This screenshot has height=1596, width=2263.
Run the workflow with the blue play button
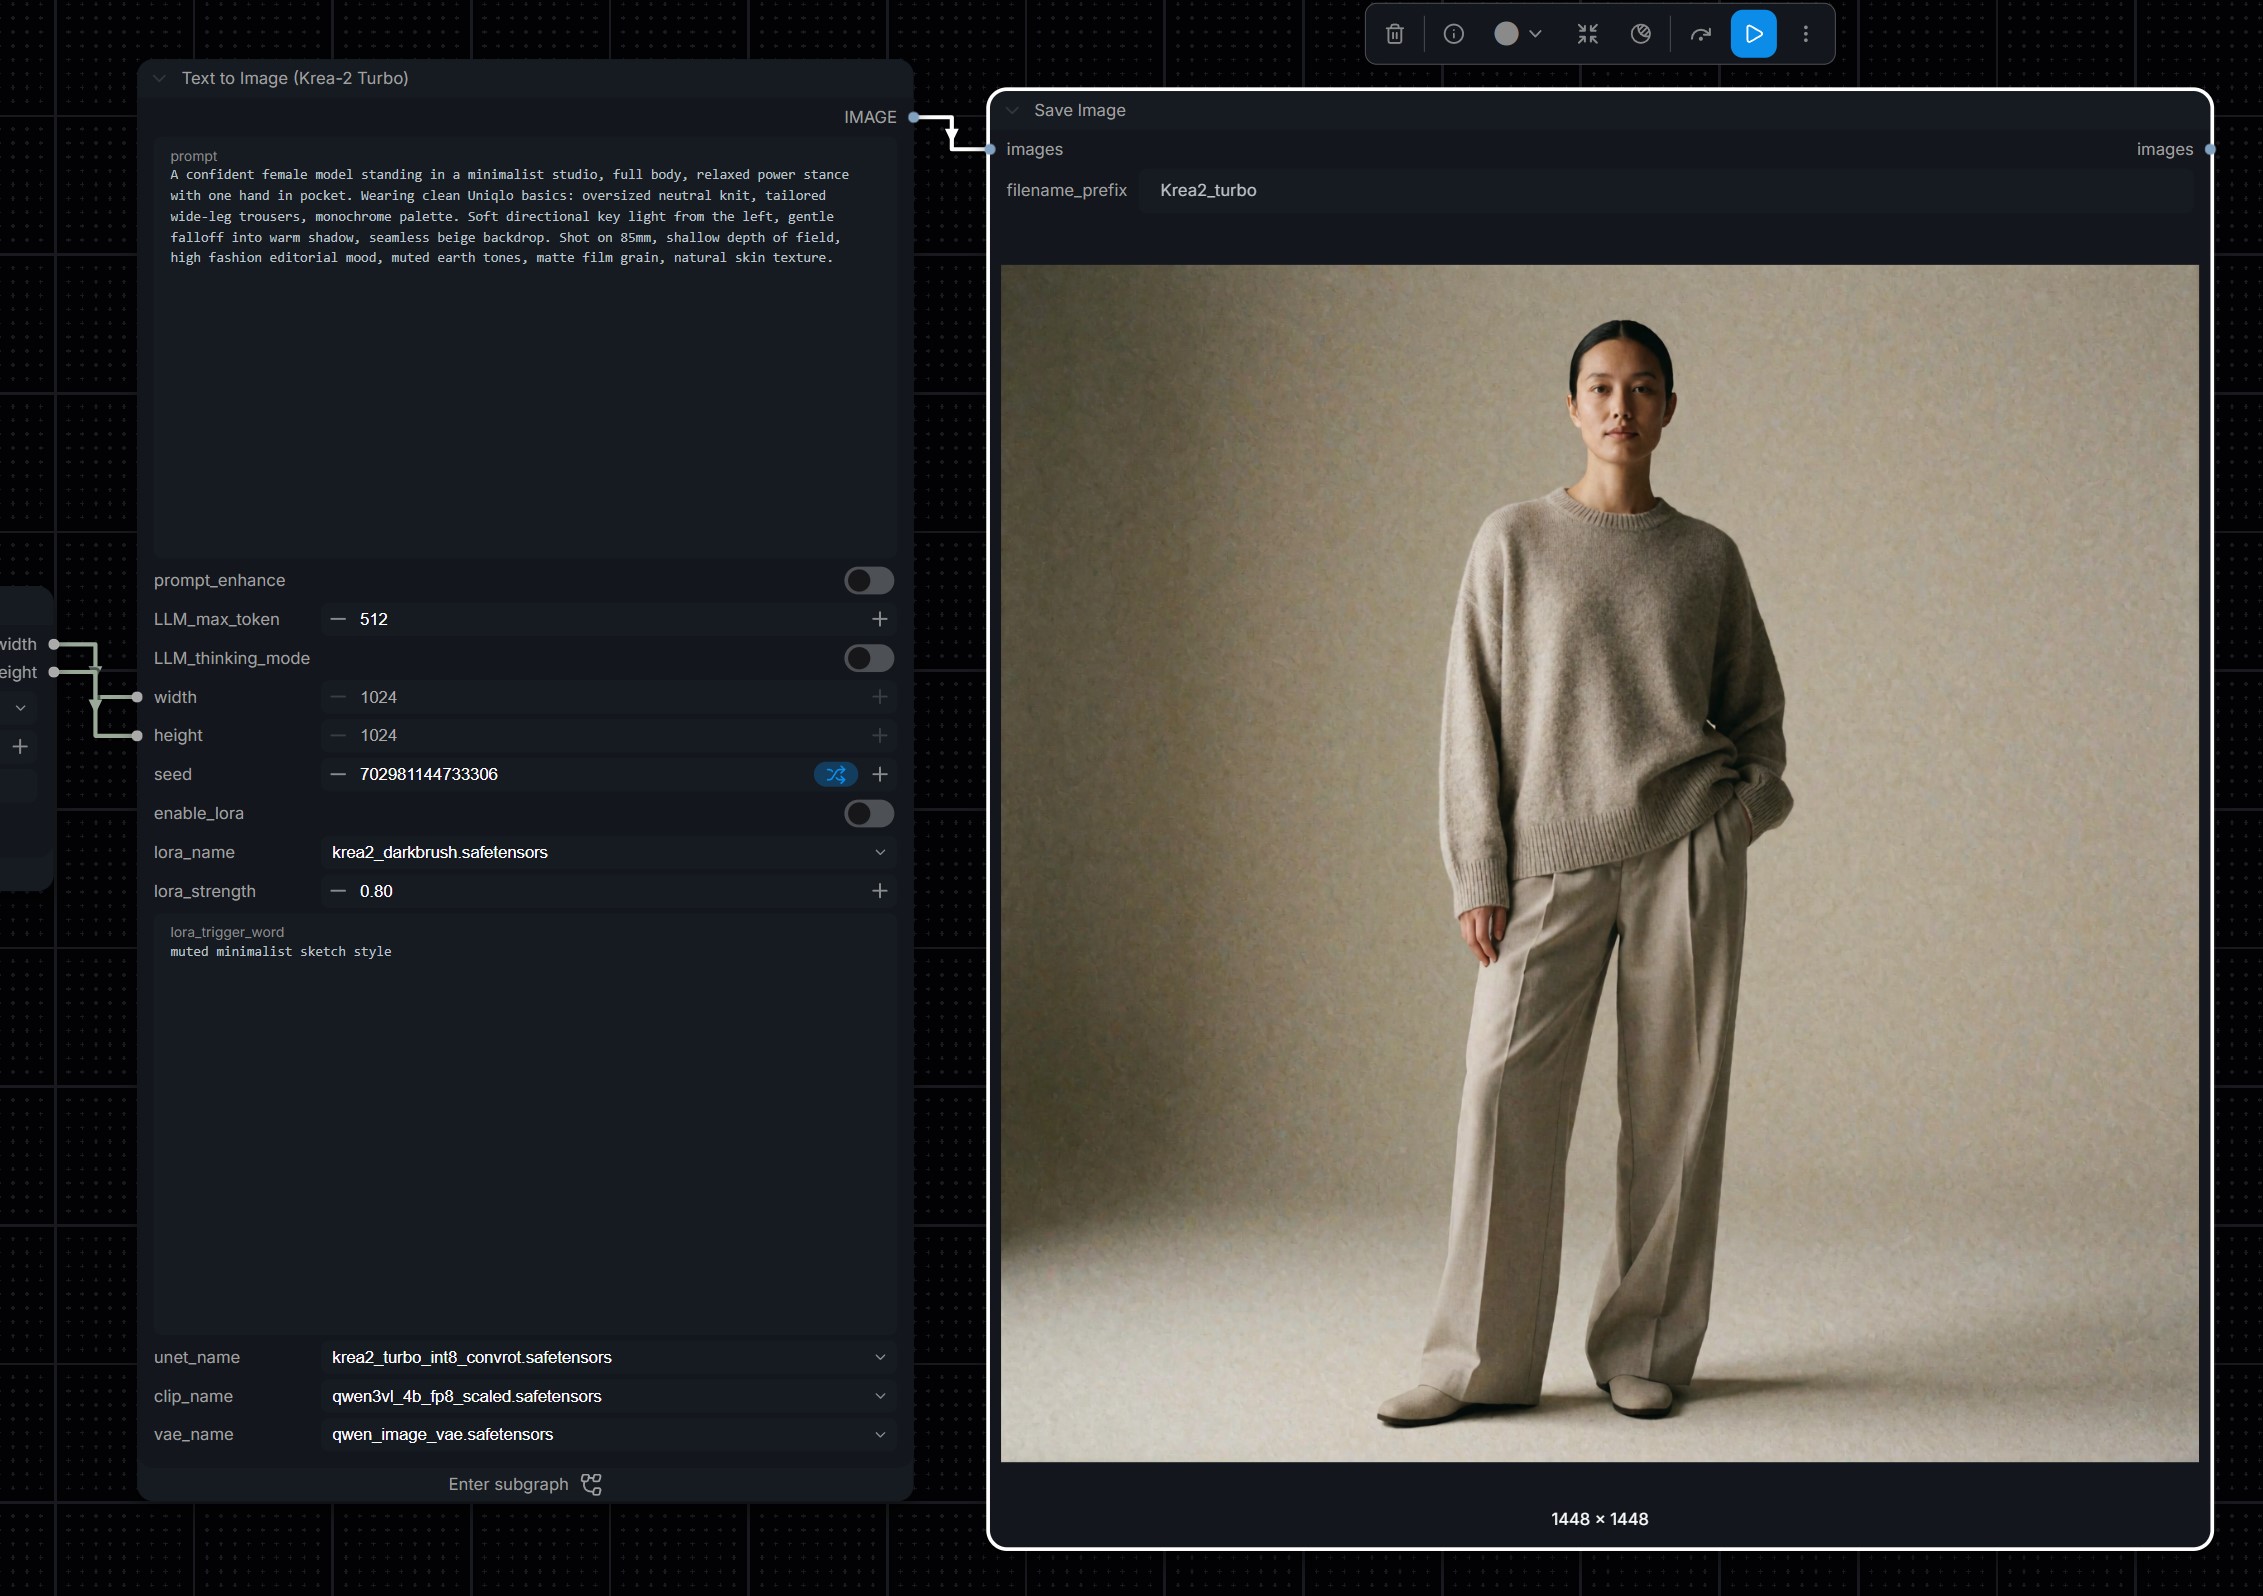(1754, 34)
